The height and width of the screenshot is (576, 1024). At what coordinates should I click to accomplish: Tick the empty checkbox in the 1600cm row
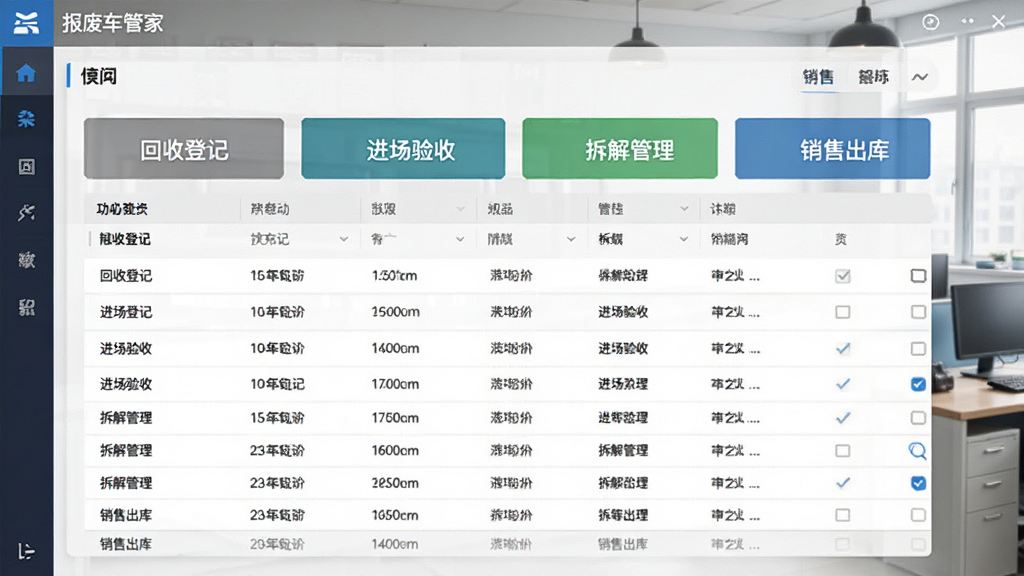[x=842, y=451]
